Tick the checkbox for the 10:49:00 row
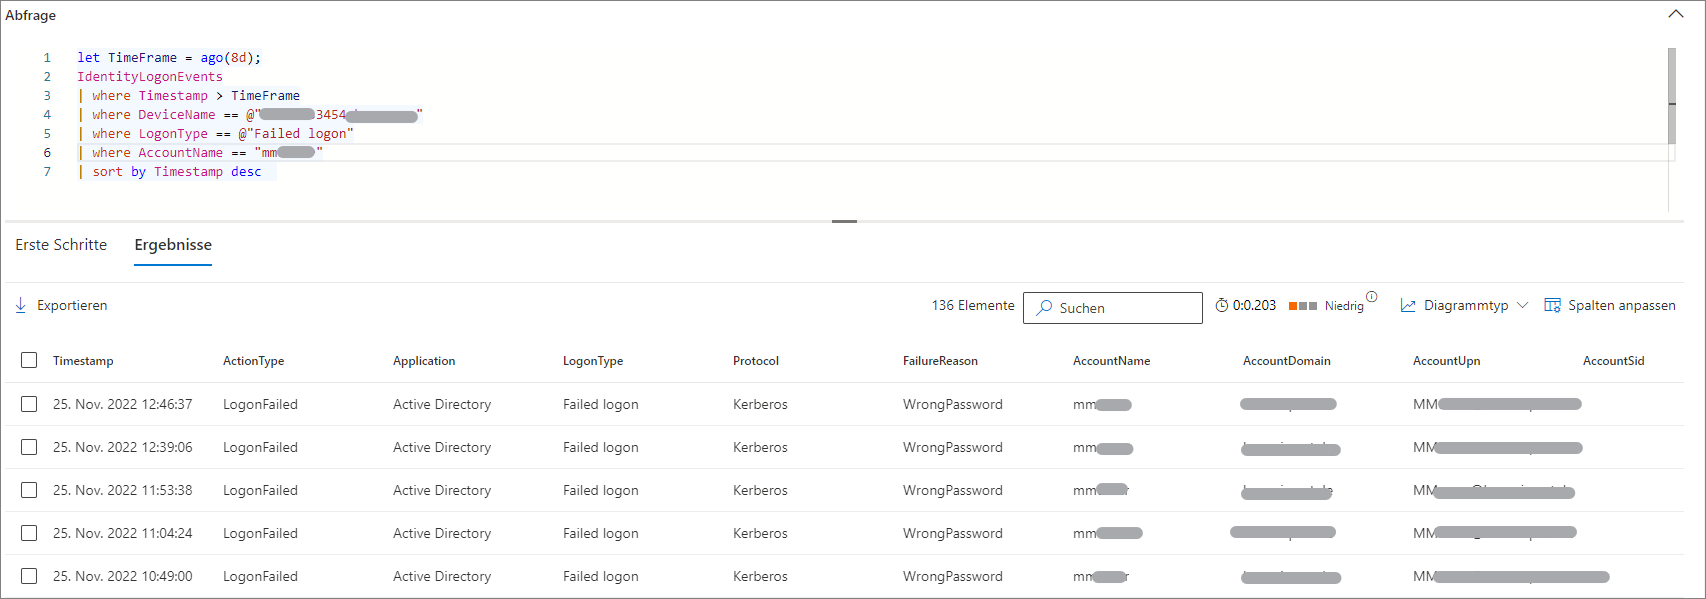Screen dimensions: 1706x599 click(29, 576)
